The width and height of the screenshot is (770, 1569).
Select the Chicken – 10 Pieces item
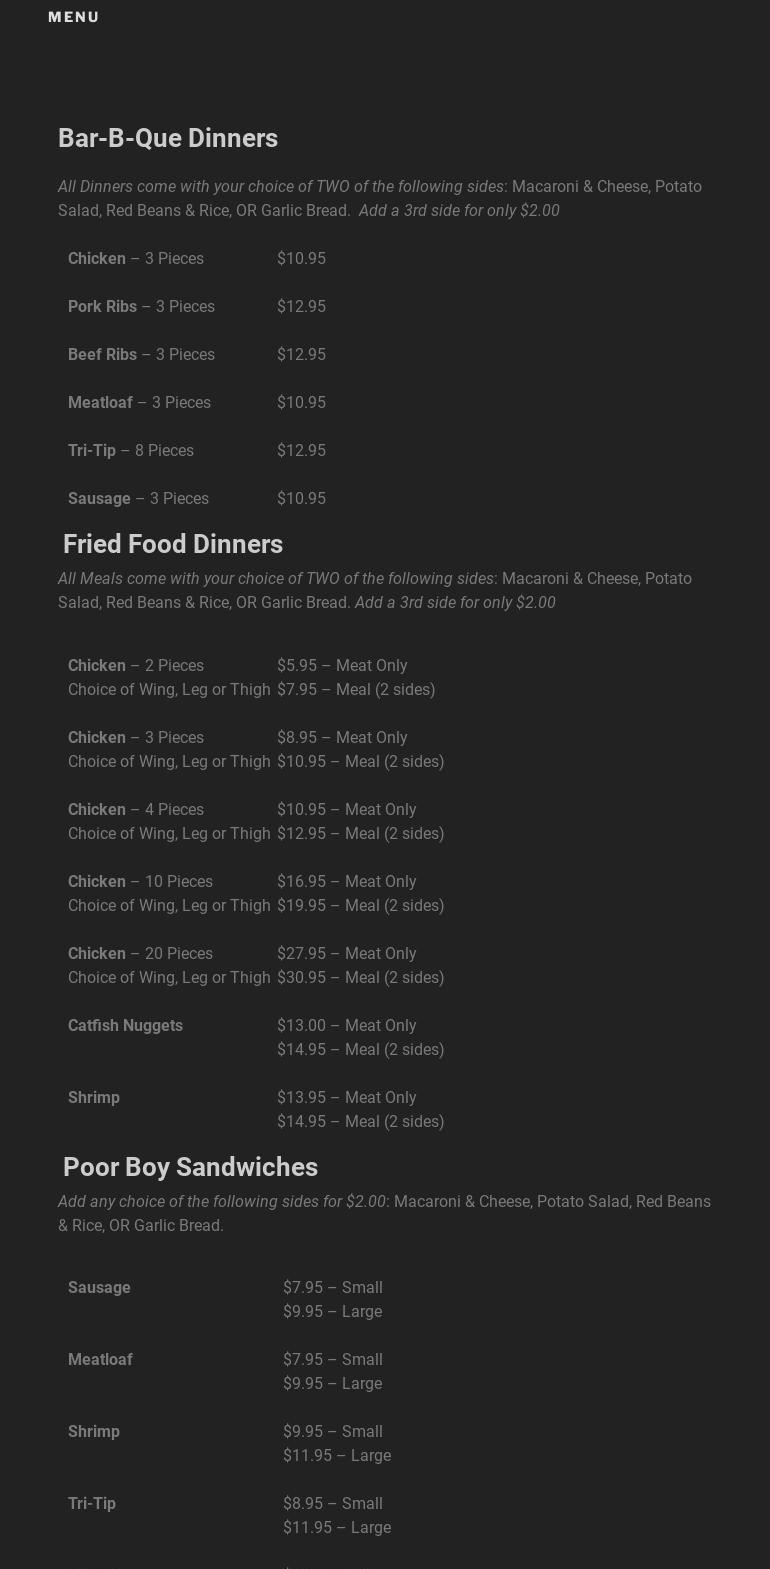tap(140, 881)
